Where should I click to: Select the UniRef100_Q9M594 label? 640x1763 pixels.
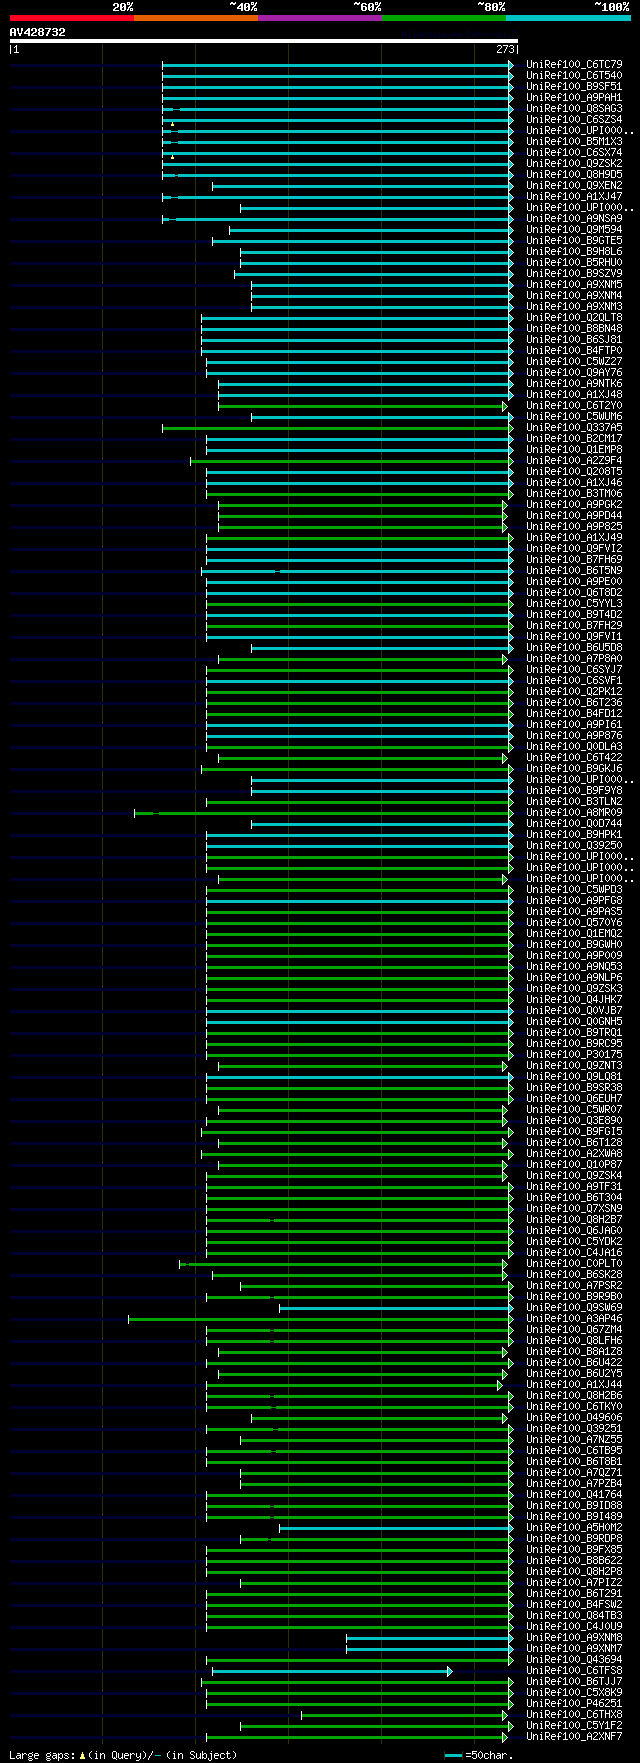tap(574, 230)
